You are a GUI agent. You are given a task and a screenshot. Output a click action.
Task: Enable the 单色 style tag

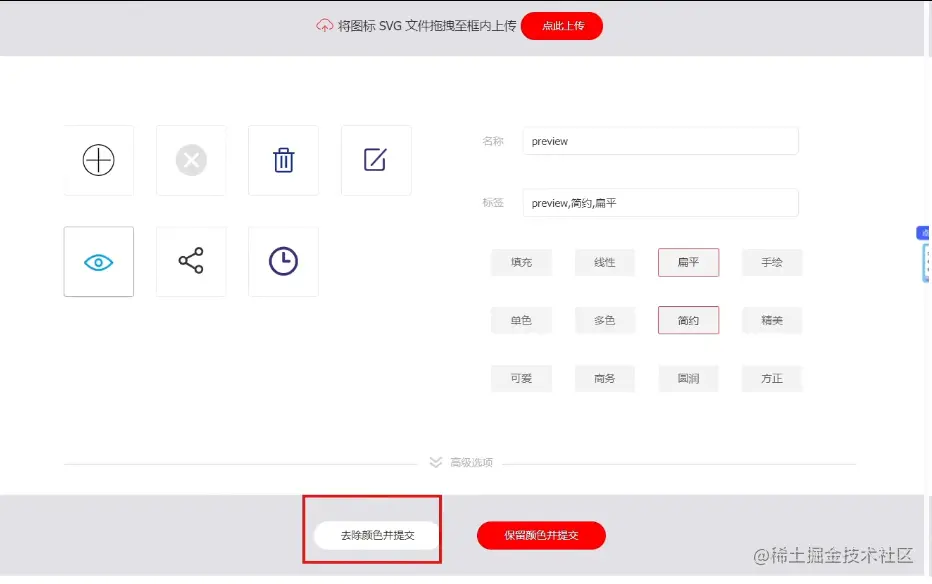520,320
